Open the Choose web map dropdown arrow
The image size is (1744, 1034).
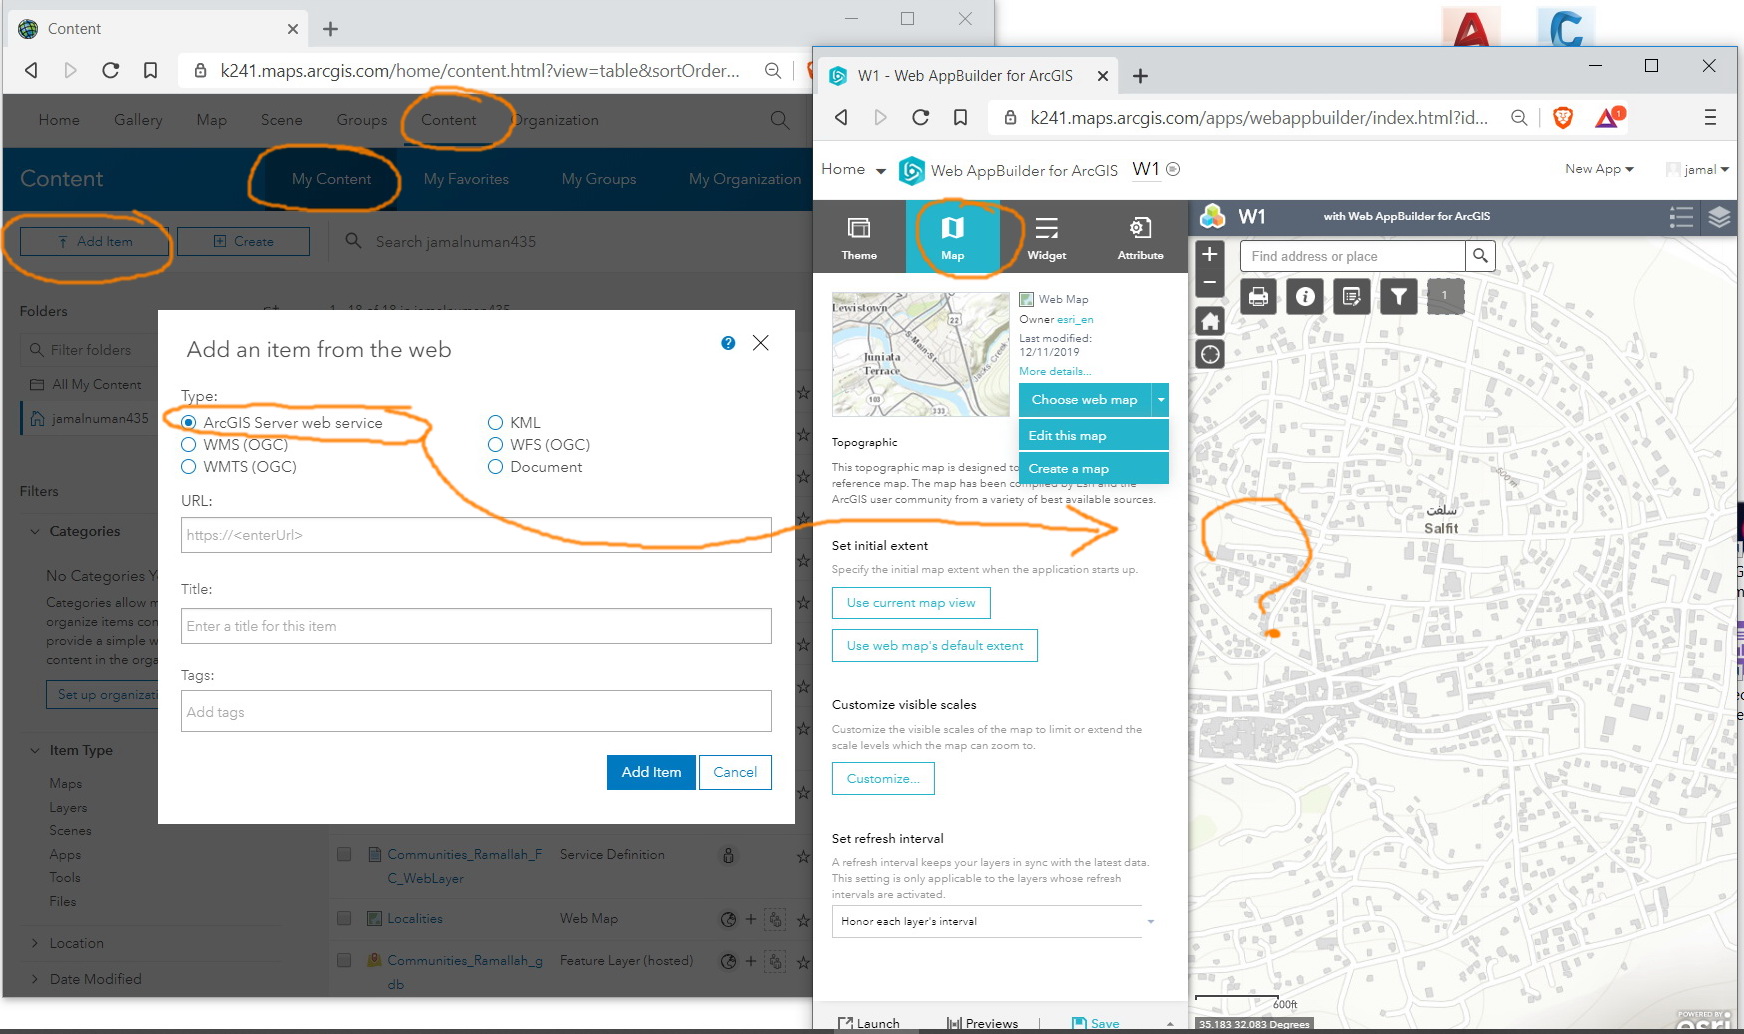pos(1160,400)
